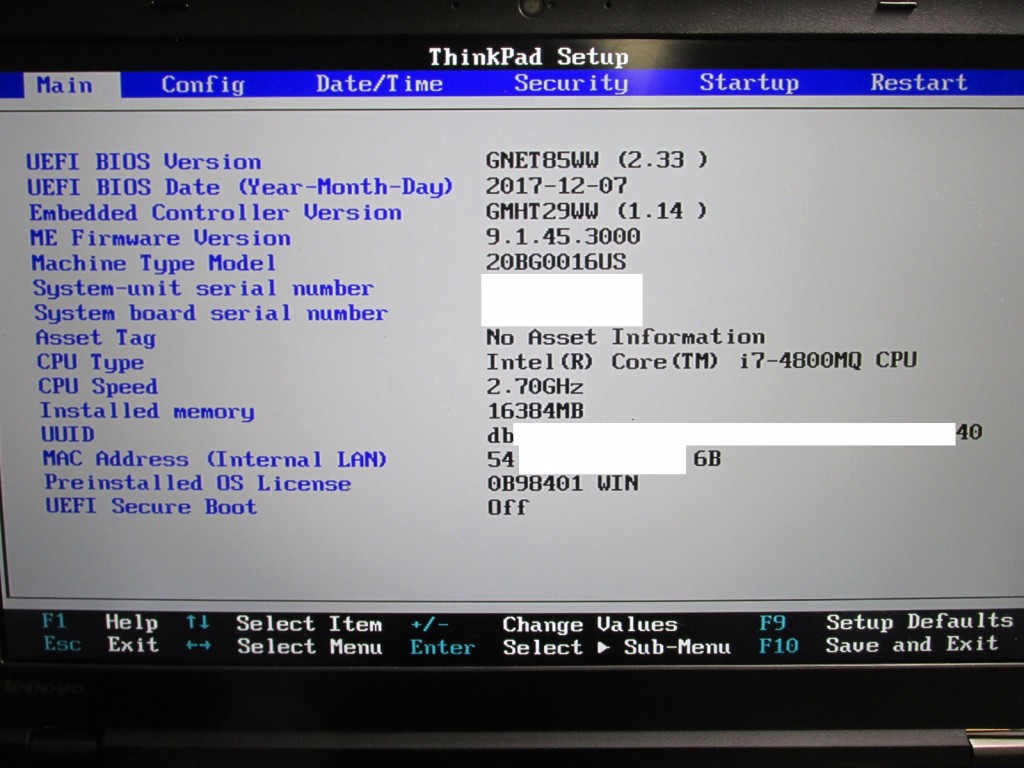Click the UEFI BIOS Version label
Screen dimensions: 1024x768
click(144, 161)
